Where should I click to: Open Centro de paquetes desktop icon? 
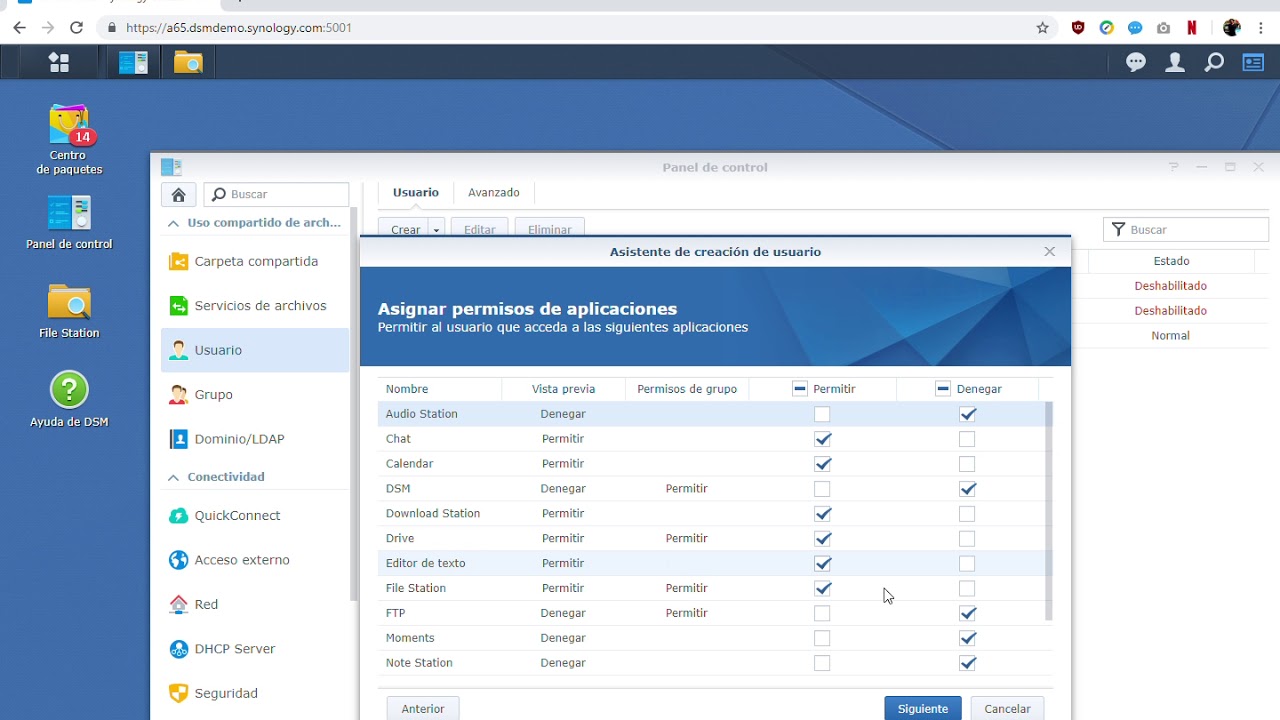tap(69, 139)
